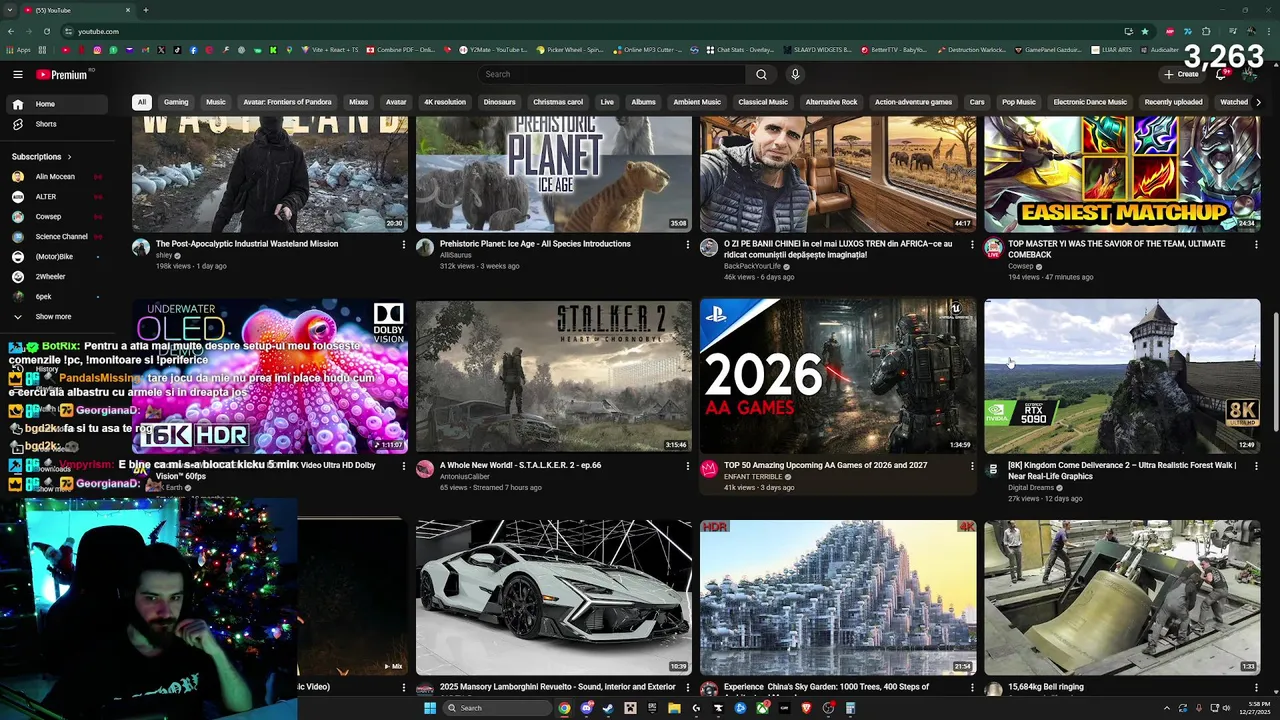Select the Music filter chip
This screenshot has height=720, width=1280.
coord(216,102)
